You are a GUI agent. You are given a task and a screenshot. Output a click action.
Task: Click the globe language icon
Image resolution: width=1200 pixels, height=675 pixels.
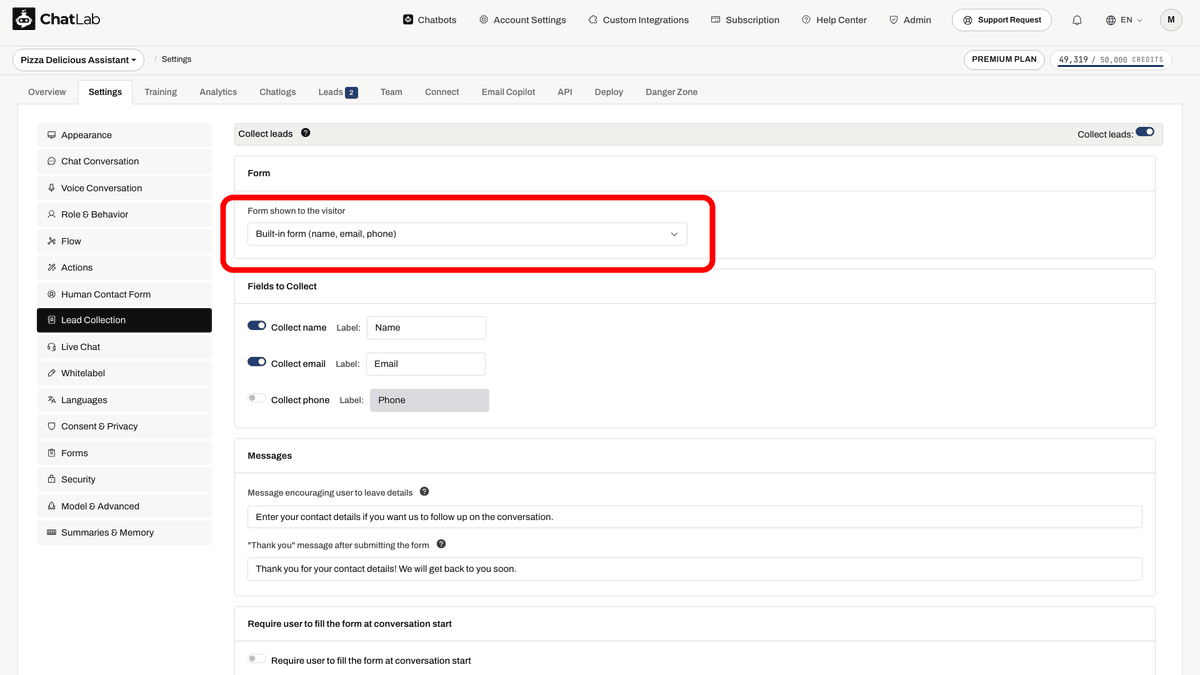click(x=1111, y=20)
